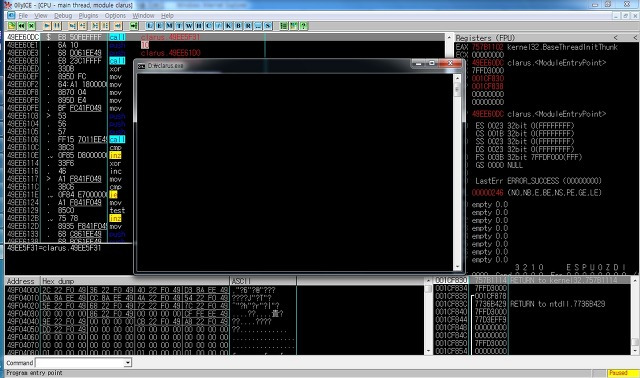This screenshot has width=640, height=378.
Task: Click the Restart program rewind icon
Action: pyautogui.click(x=21, y=26)
